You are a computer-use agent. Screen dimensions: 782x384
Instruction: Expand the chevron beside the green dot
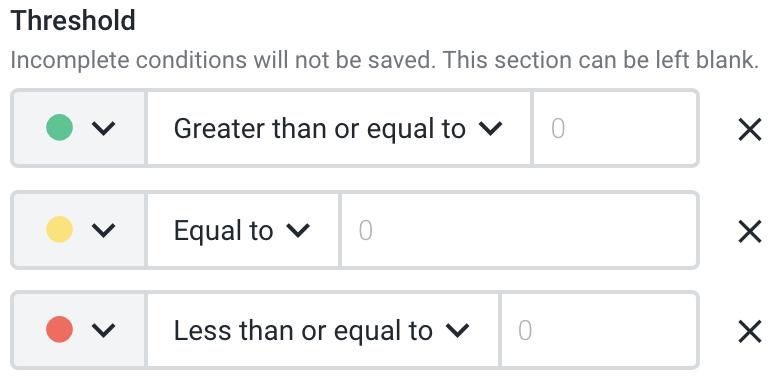point(104,129)
